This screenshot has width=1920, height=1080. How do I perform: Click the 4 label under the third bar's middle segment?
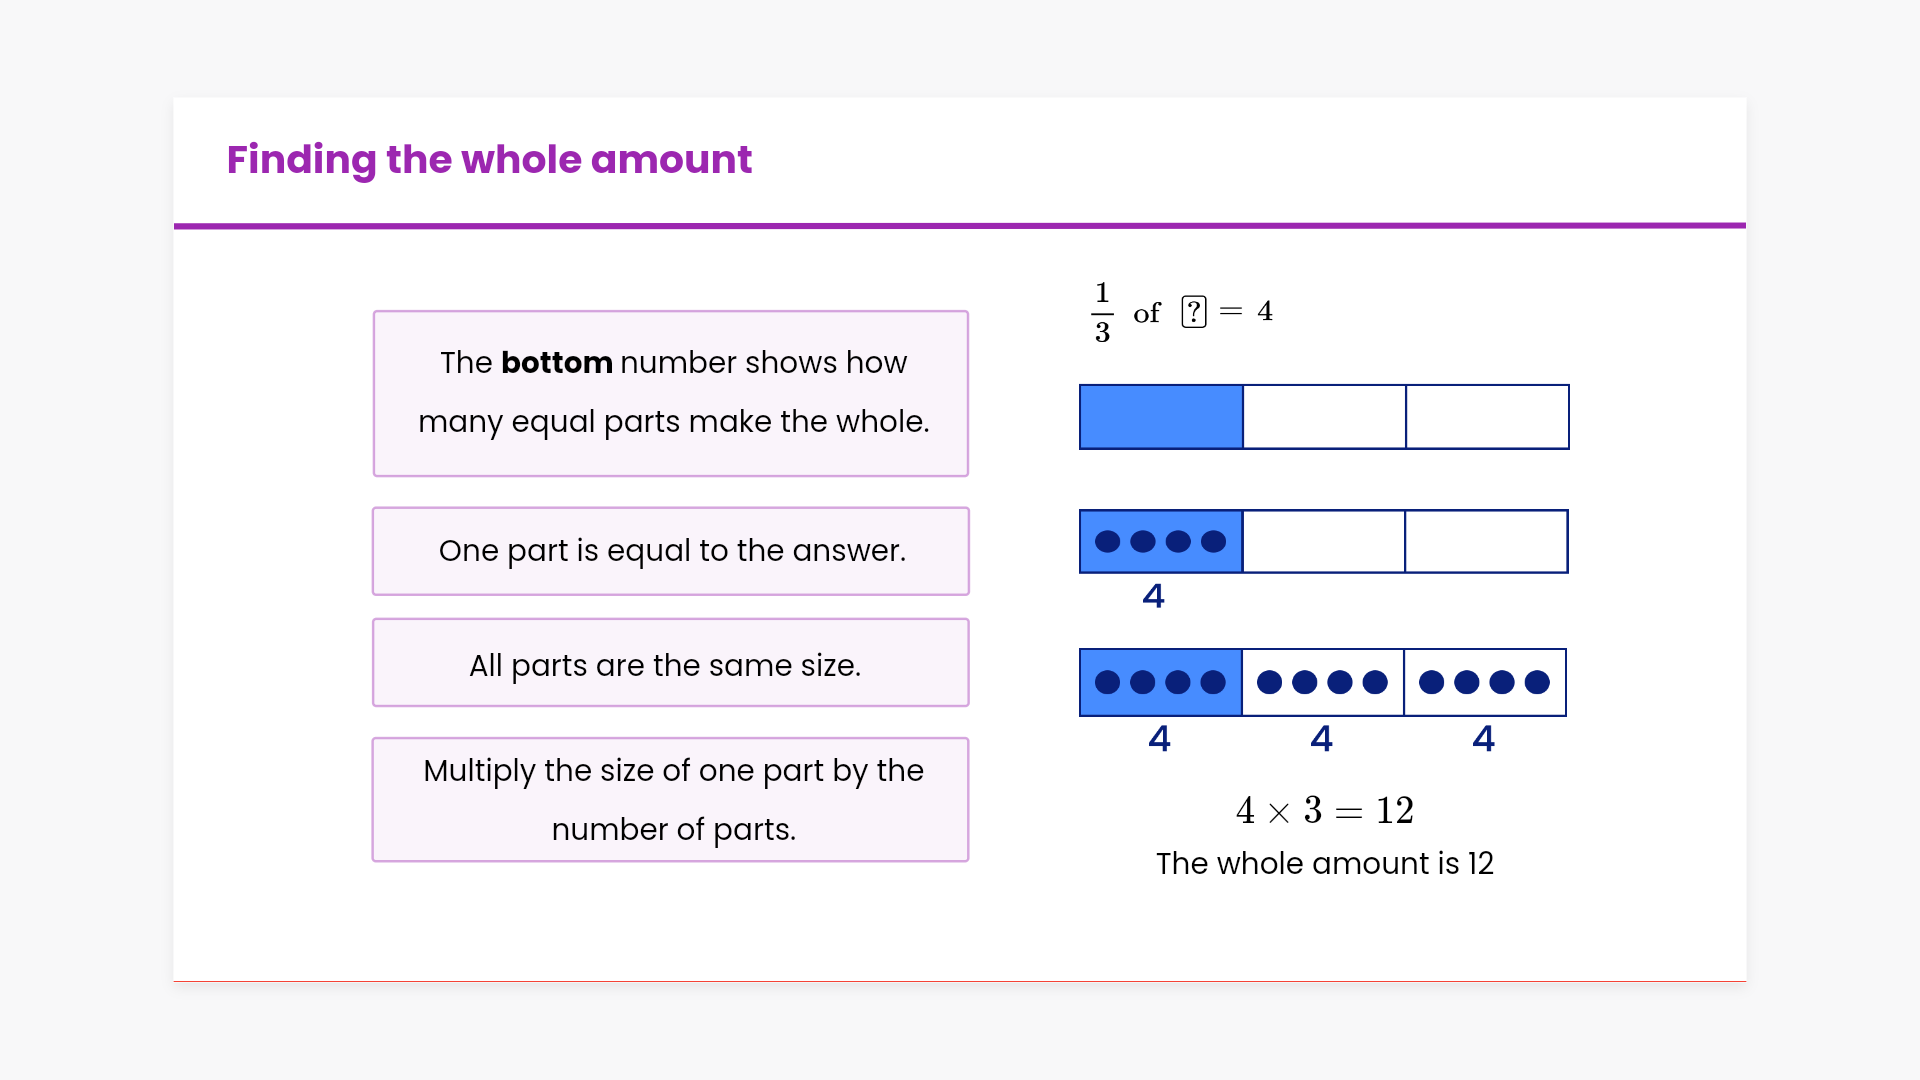(1321, 739)
